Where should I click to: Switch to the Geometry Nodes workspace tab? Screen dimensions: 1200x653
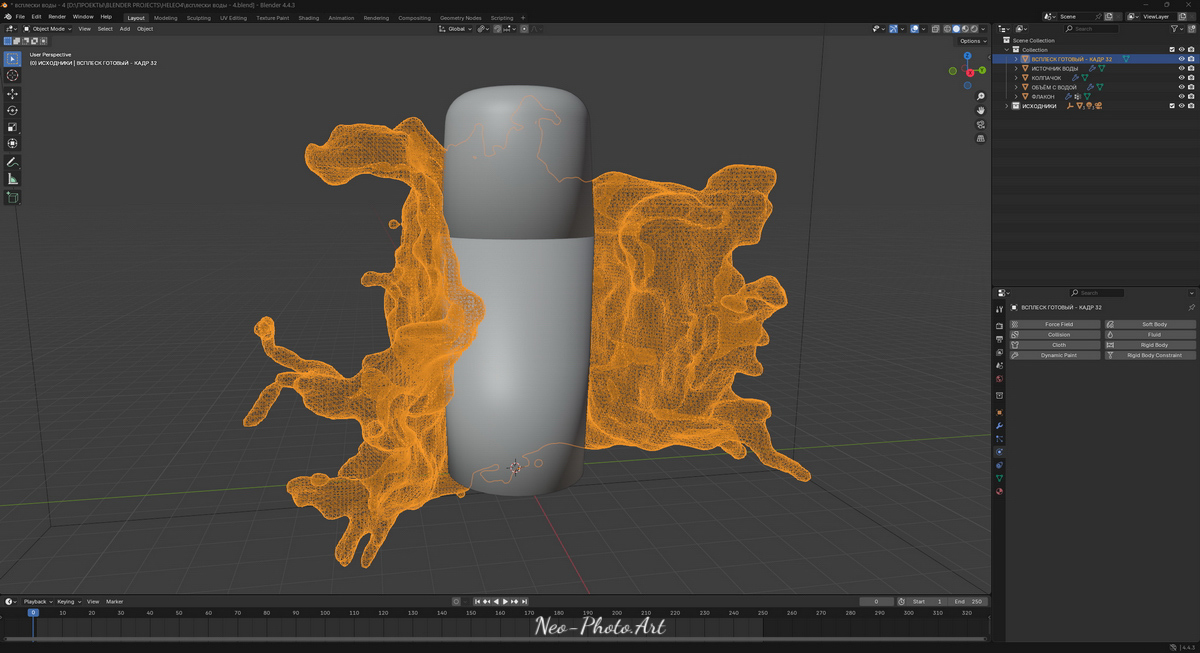pos(460,18)
